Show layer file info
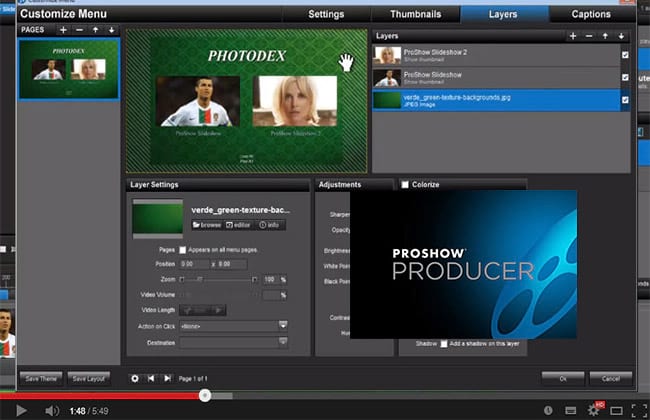This screenshot has height=420, width=650. click(269, 225)
